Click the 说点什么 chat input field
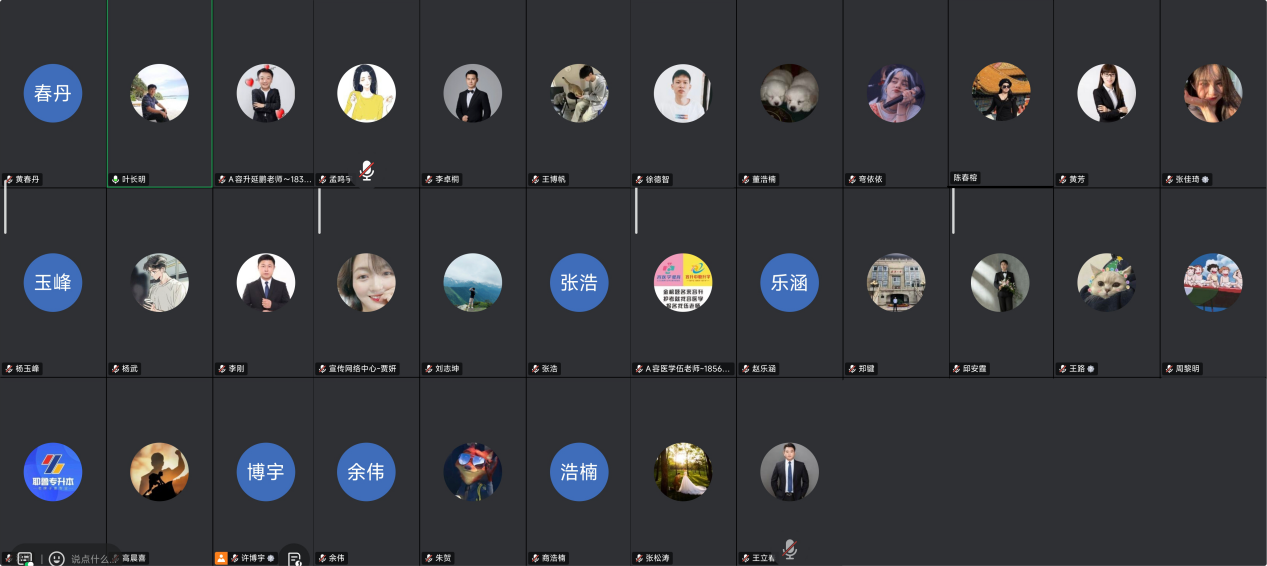The height and width of the screenshot is (566, 1267). pos(94,559)
